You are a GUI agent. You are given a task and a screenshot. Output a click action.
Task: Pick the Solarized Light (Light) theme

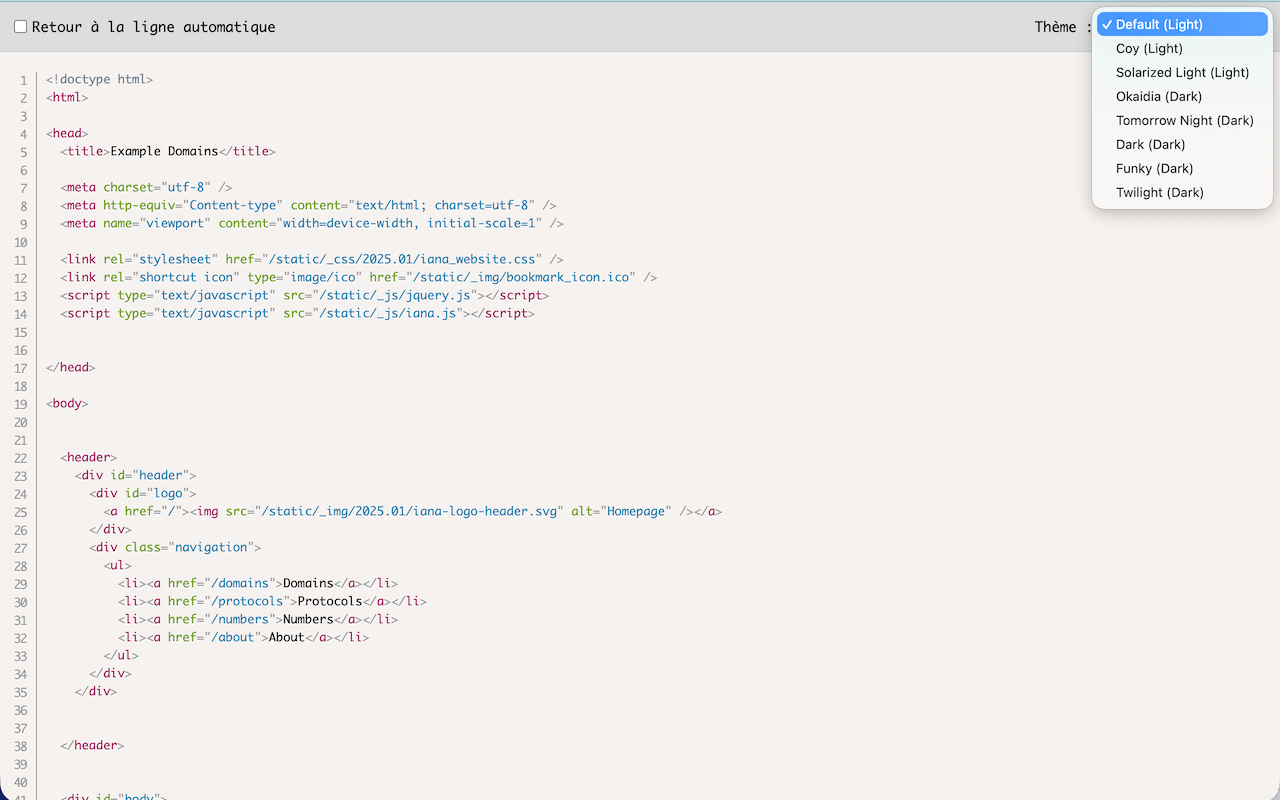tap(1182, 72)
